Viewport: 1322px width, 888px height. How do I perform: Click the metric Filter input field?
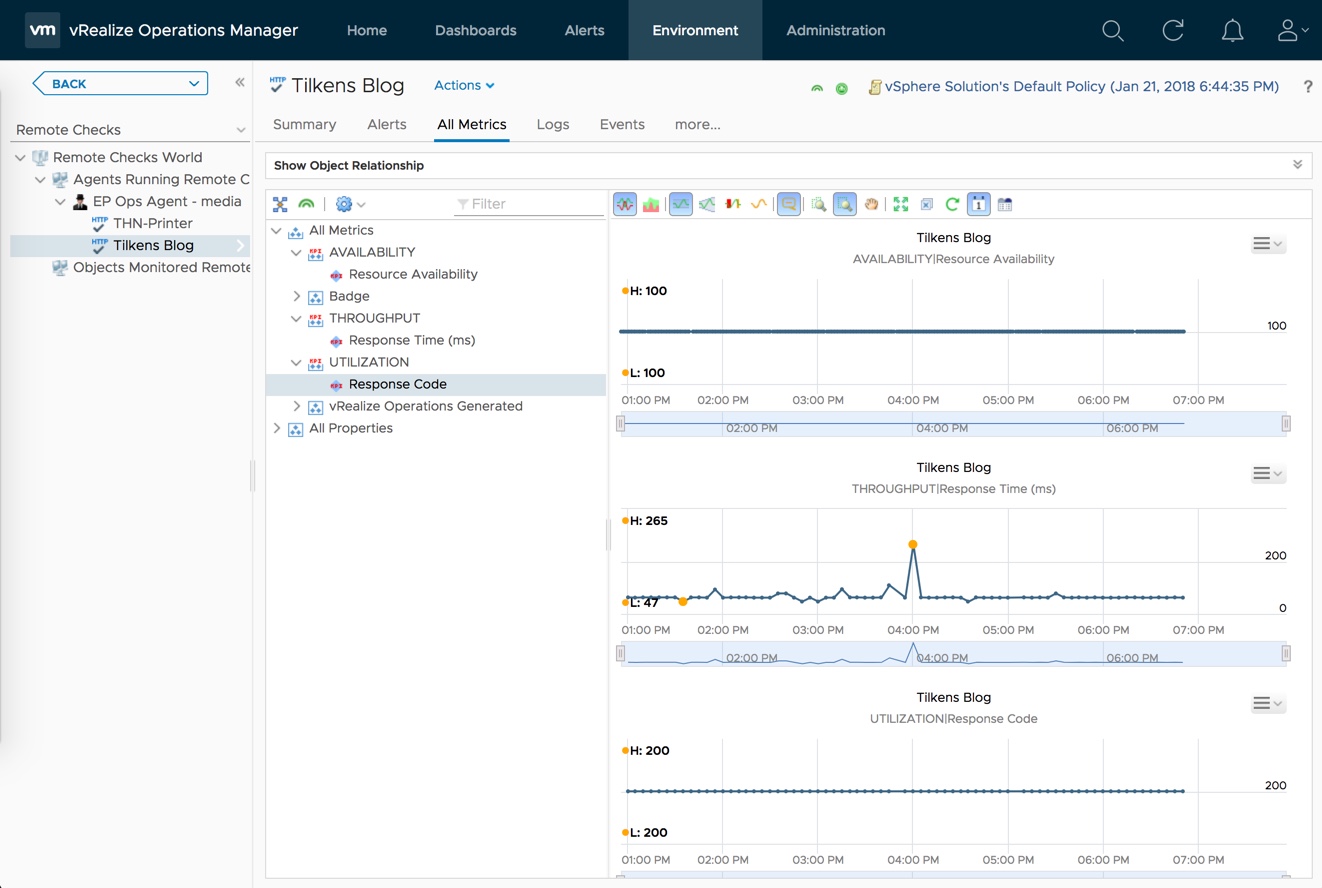pyautogui.click(x=530, y=204)
